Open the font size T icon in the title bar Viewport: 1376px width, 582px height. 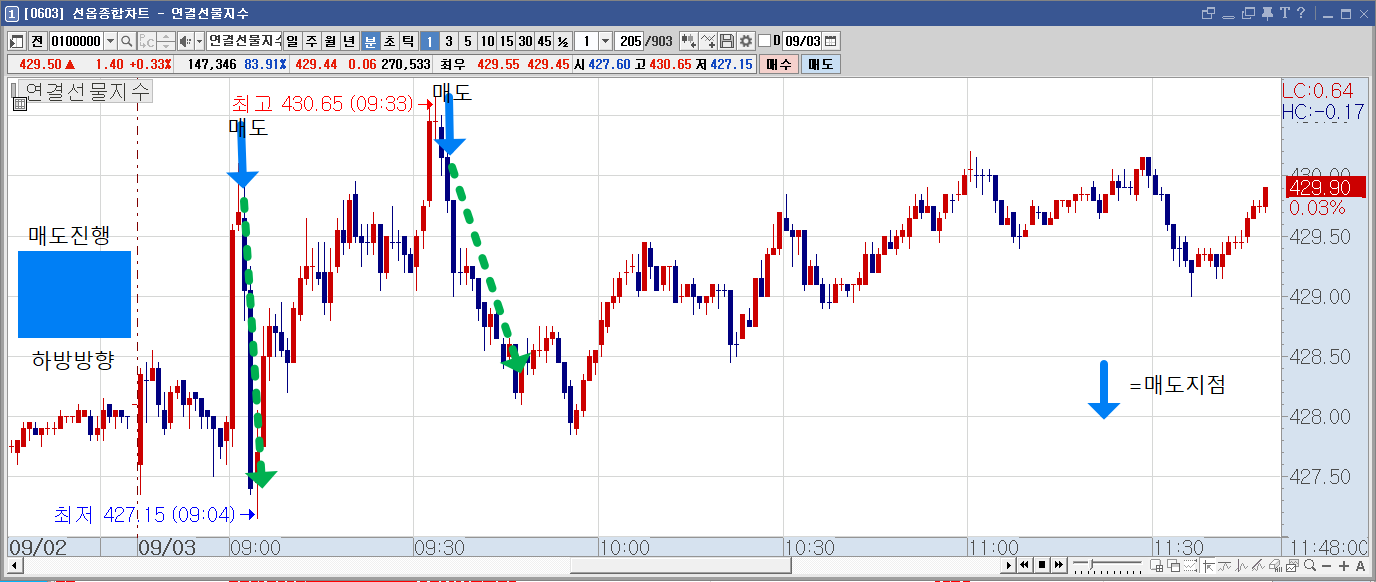point(1285,13)
